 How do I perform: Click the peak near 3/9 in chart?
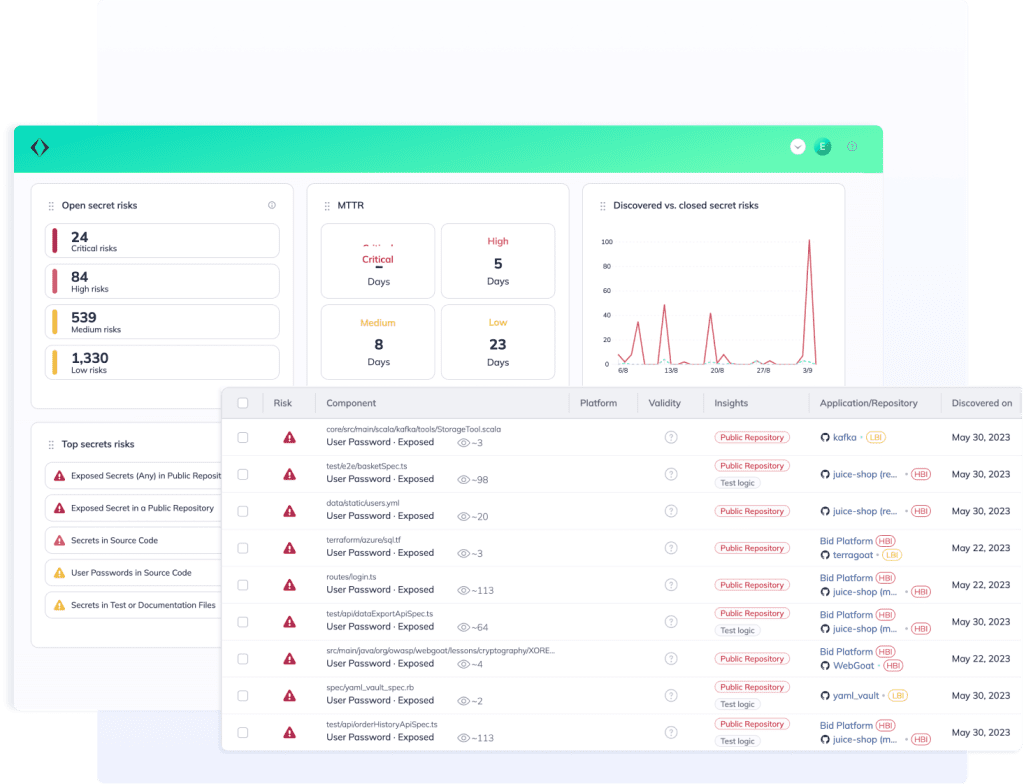(808, 241)
